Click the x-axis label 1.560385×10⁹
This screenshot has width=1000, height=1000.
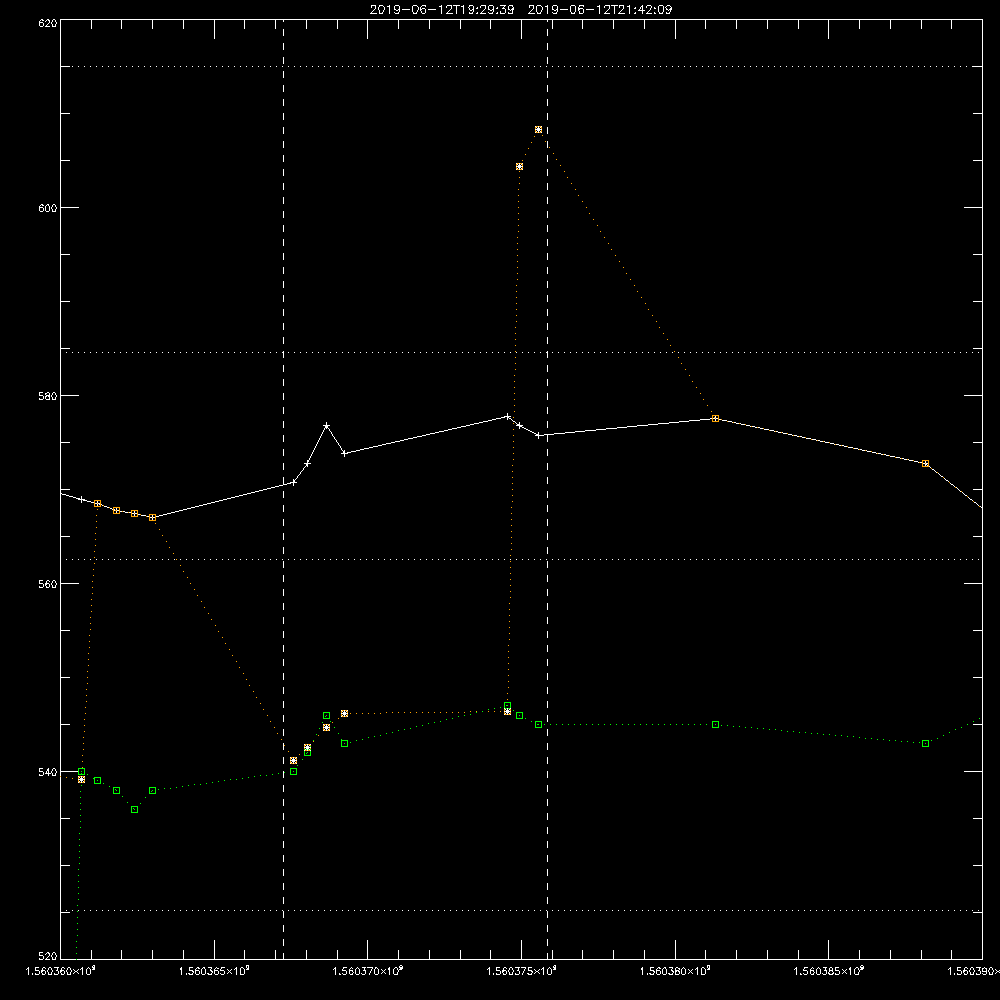(x=828, y=971)
